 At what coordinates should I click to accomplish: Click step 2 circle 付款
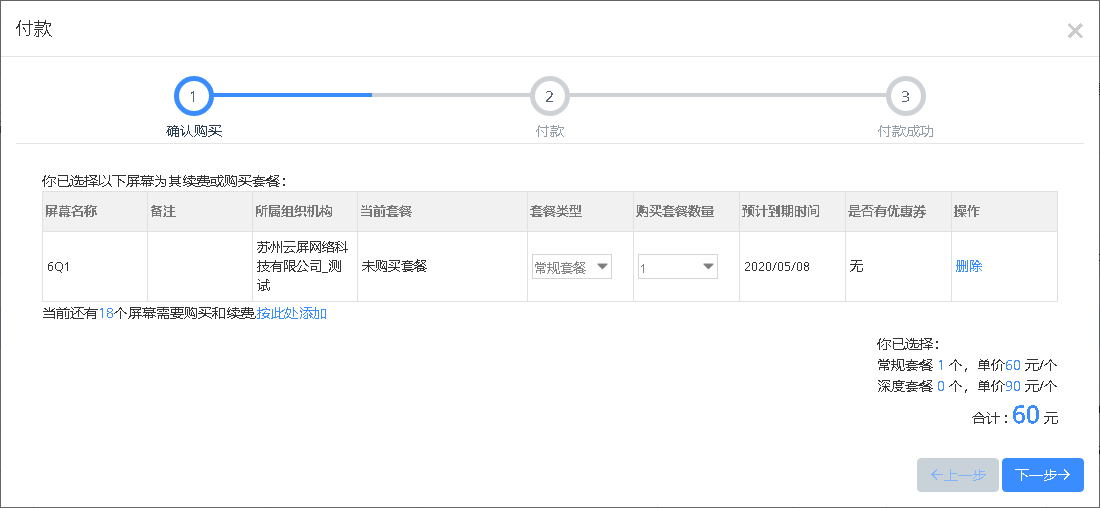tap(549, 96)
